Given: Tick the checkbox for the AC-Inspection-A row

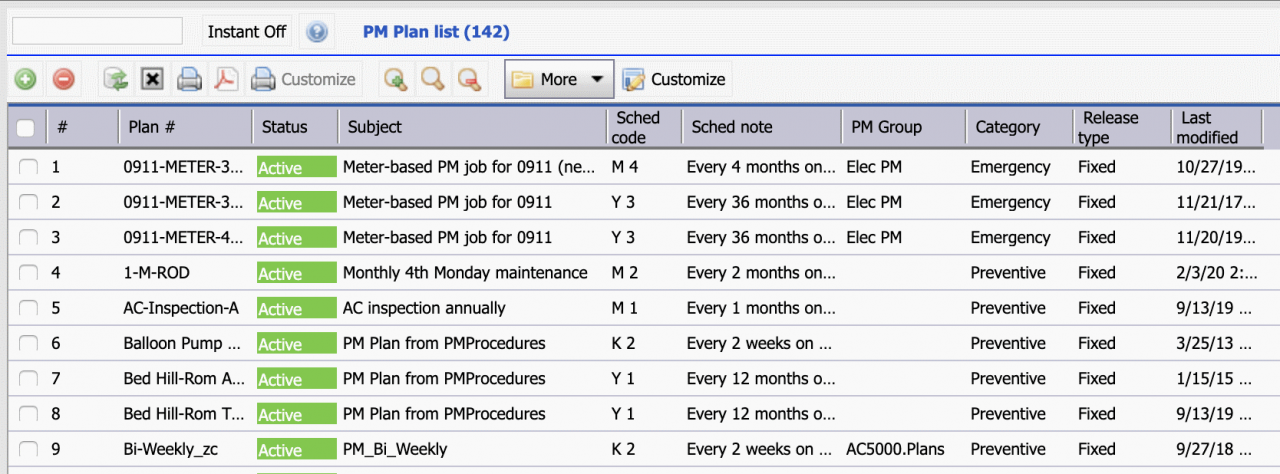Looking at the screenshot, I should coord(28,308).
